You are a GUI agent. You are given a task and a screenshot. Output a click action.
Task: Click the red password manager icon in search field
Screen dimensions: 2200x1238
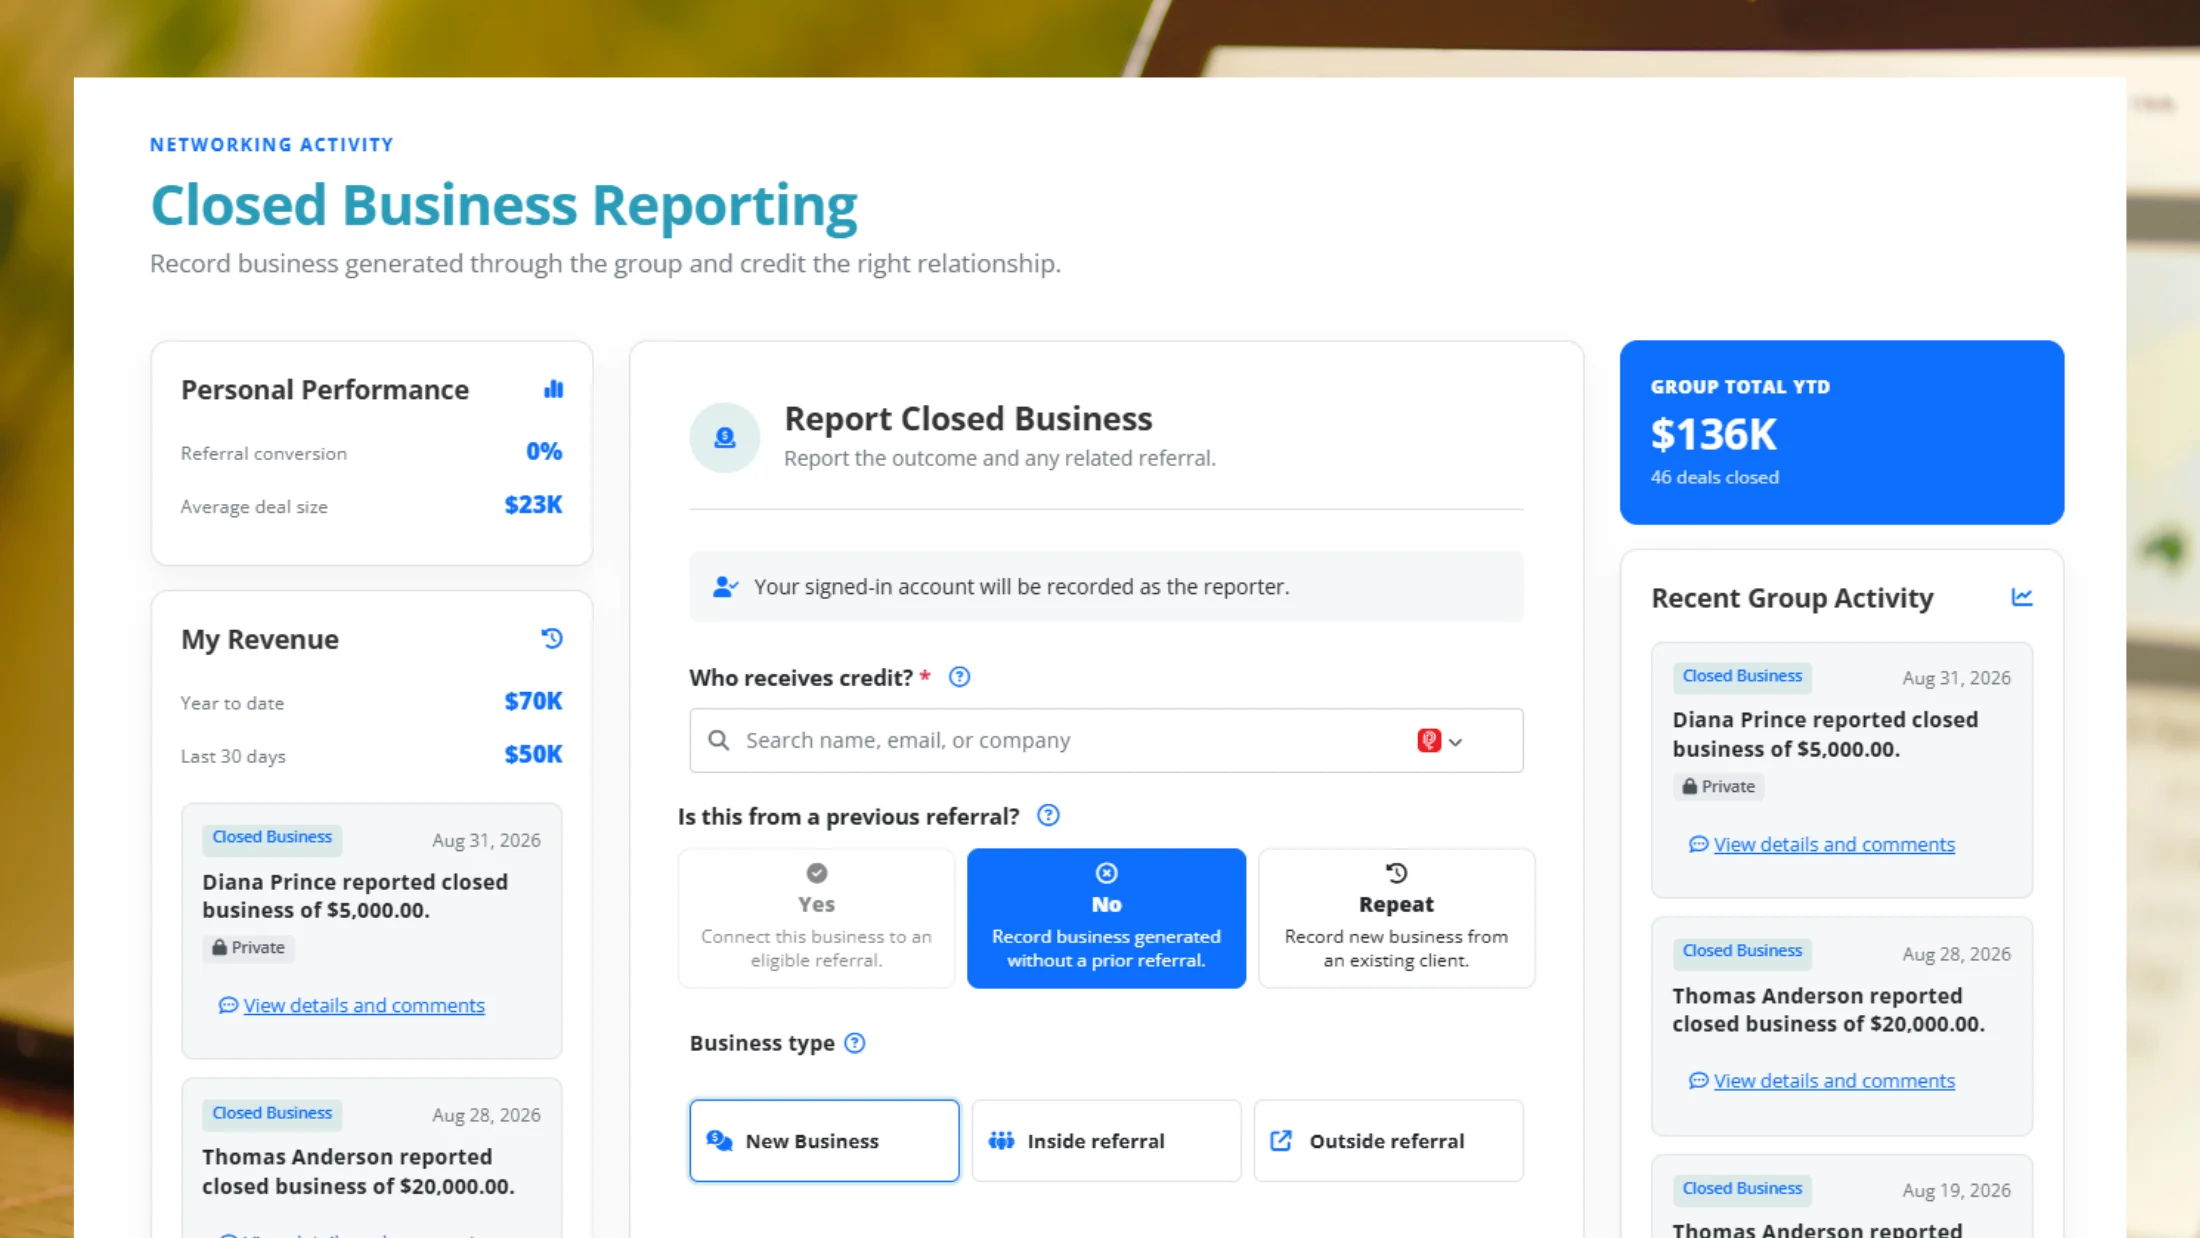tap(1428, 740)
